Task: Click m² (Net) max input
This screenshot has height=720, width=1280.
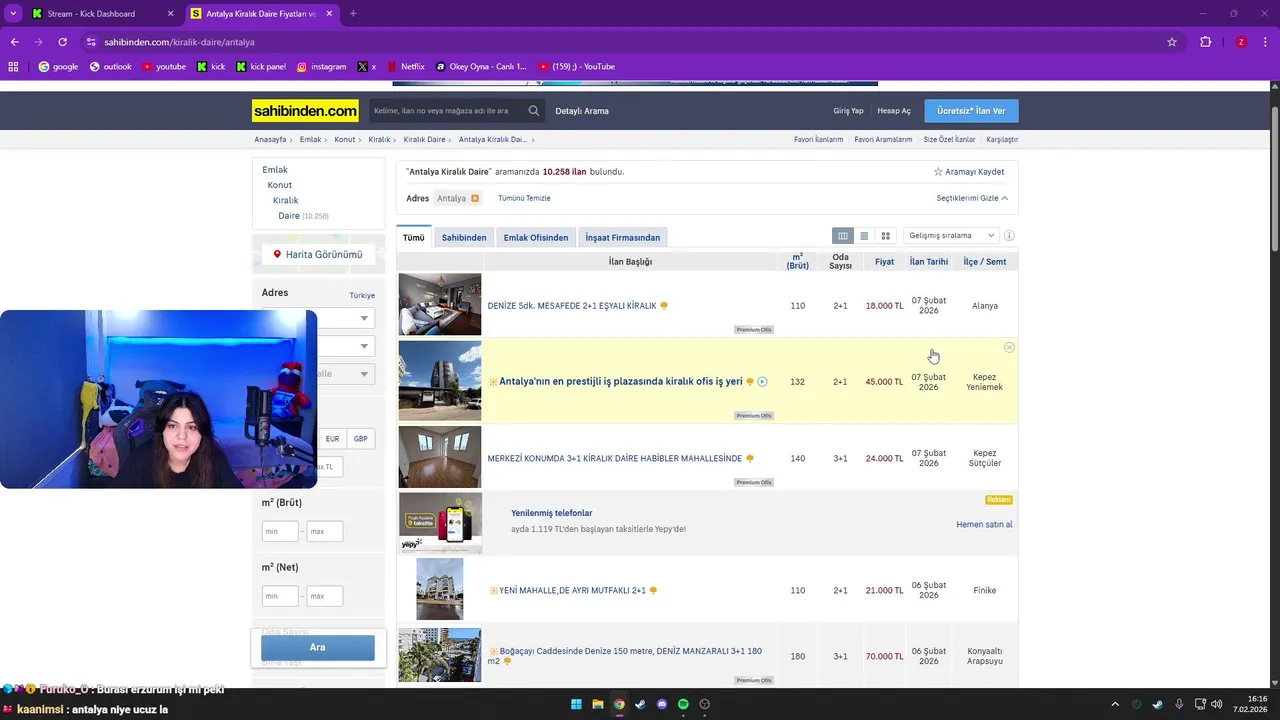Action: tap(325, 597)
